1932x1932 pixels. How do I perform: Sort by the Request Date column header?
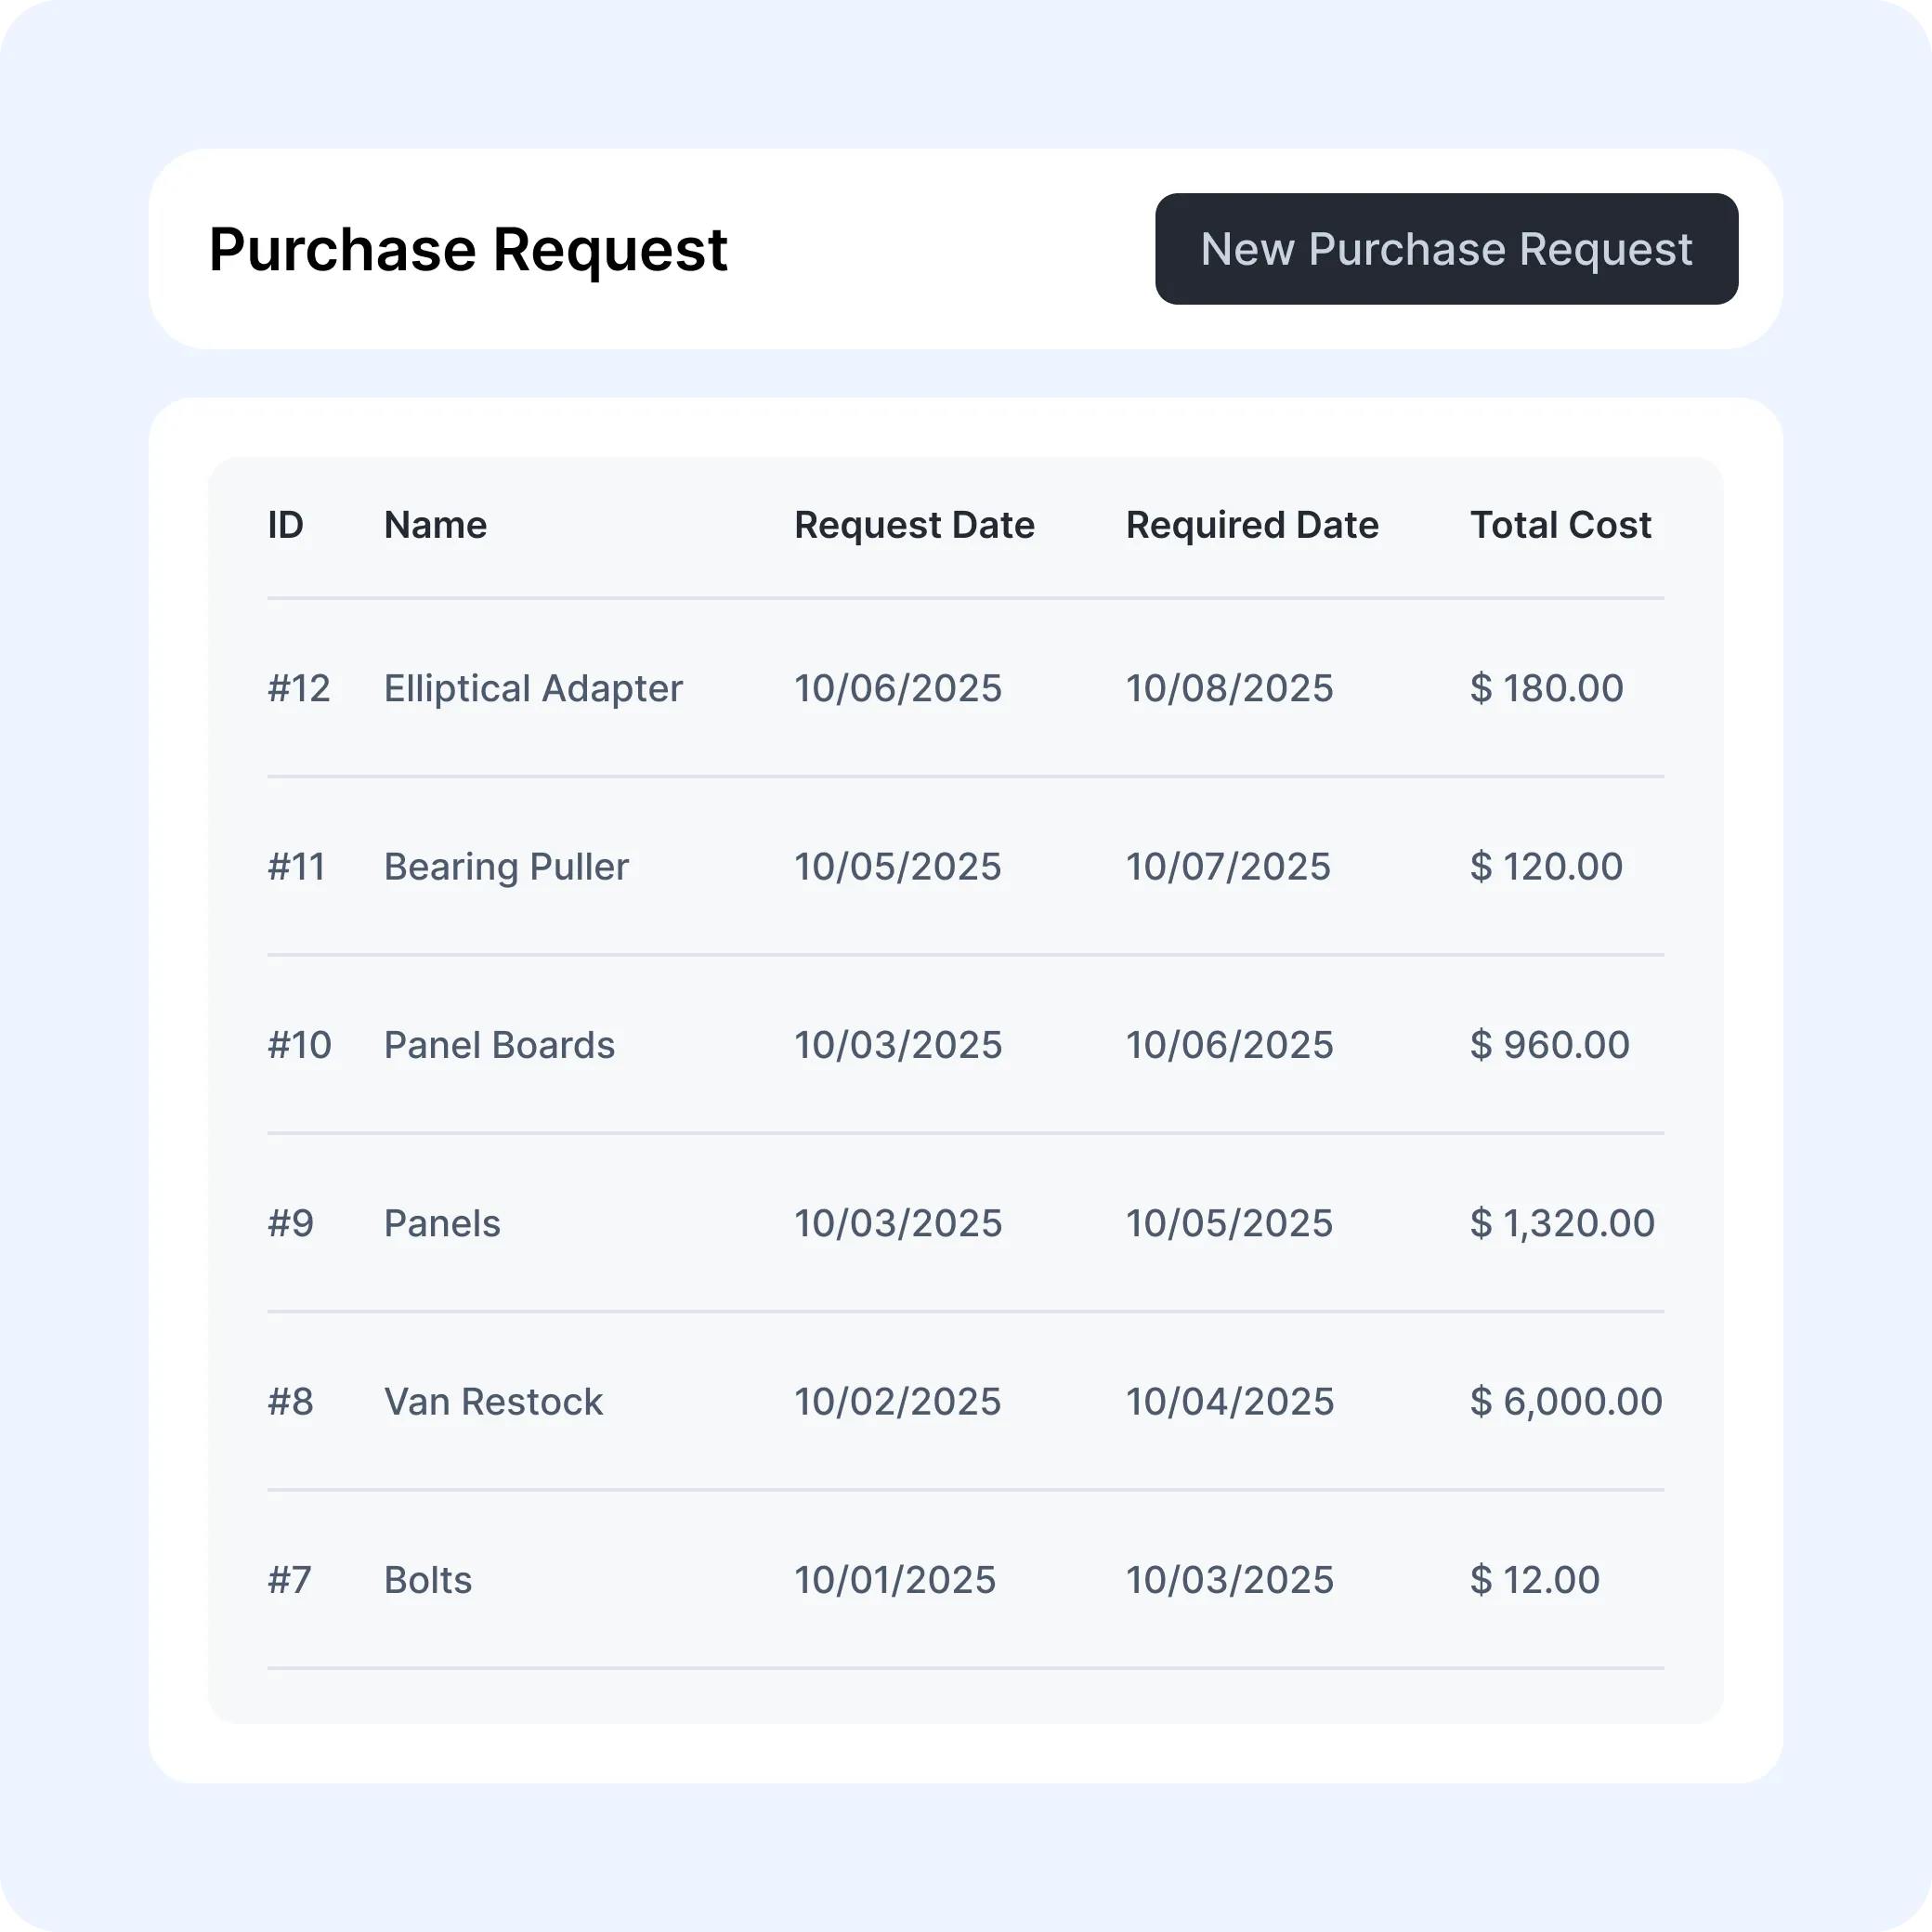click(x=914, y=524)
